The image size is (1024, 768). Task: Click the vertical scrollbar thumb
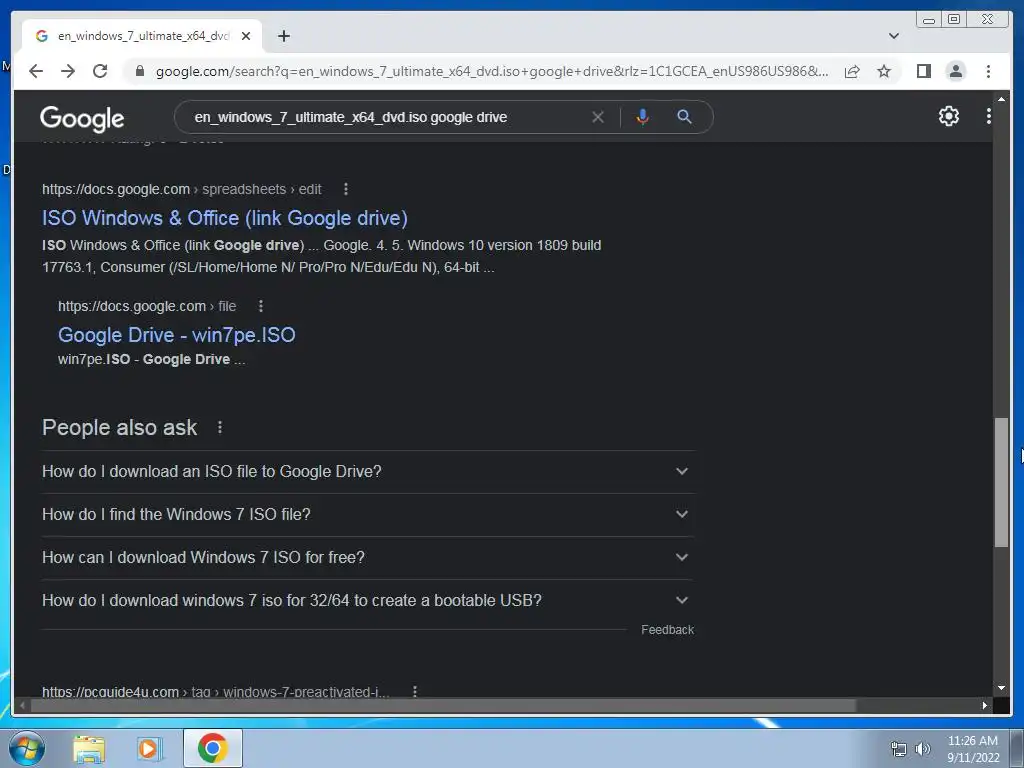pyautogui.click(x=1001, y=482)
